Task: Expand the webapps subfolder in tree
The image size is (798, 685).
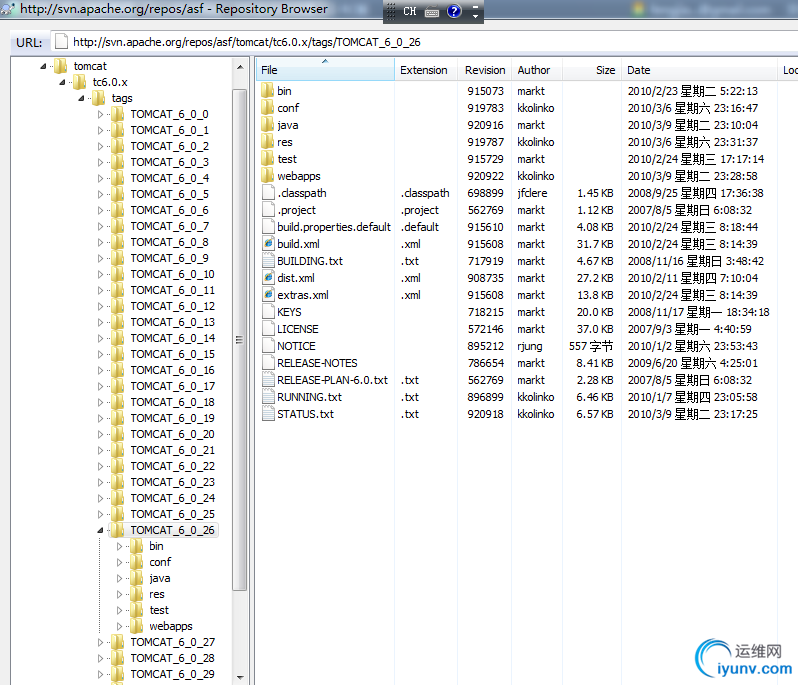Action: (x=119, y=626)
